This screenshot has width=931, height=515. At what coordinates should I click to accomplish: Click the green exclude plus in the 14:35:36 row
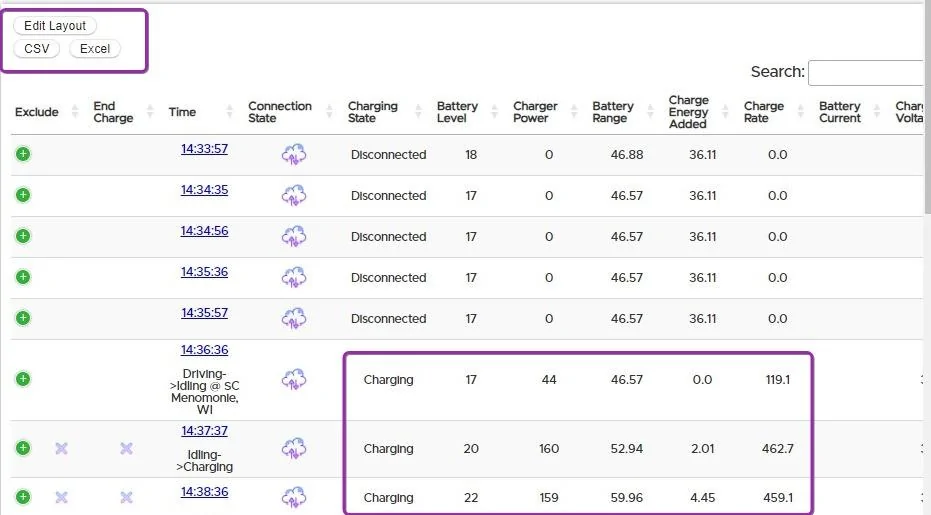pos(23,277)
